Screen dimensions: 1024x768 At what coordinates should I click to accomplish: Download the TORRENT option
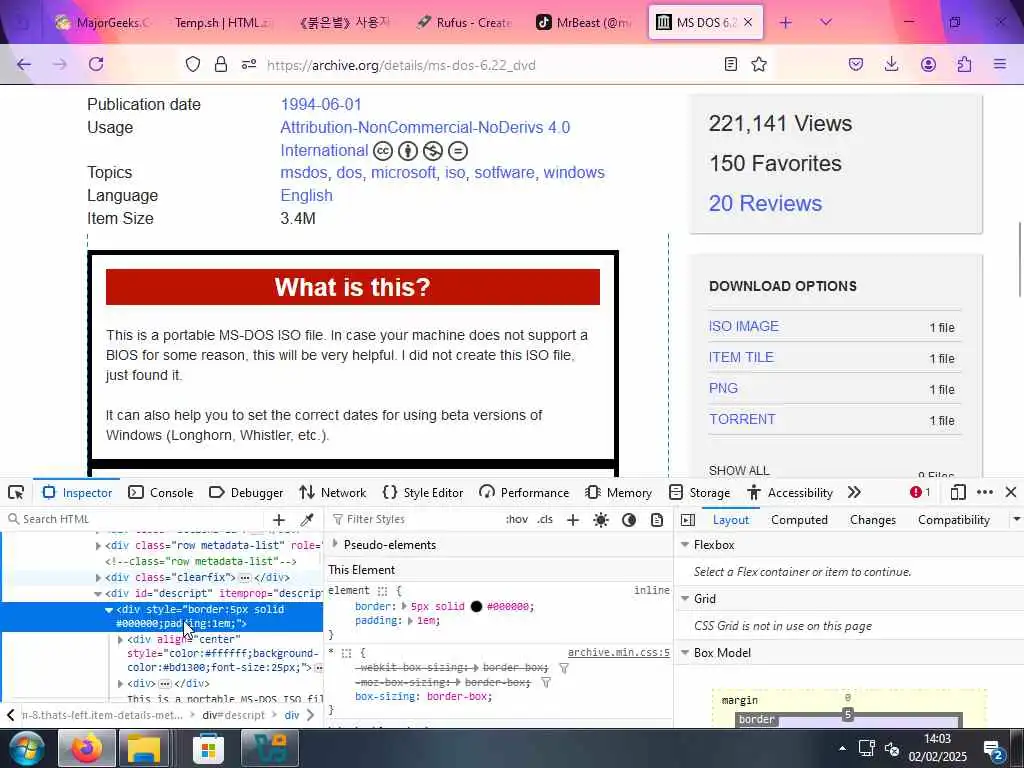[x=742, y=419]
